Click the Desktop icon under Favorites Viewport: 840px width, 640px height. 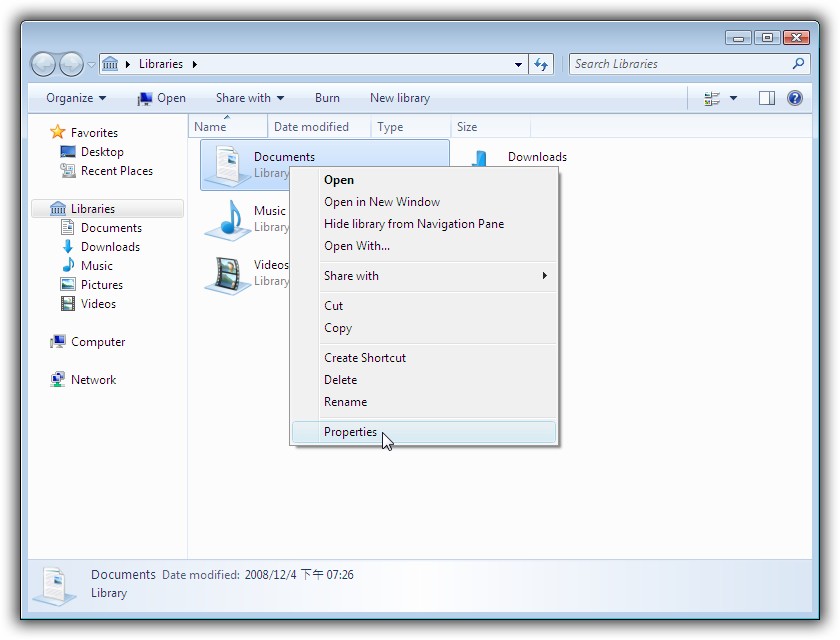68,152
